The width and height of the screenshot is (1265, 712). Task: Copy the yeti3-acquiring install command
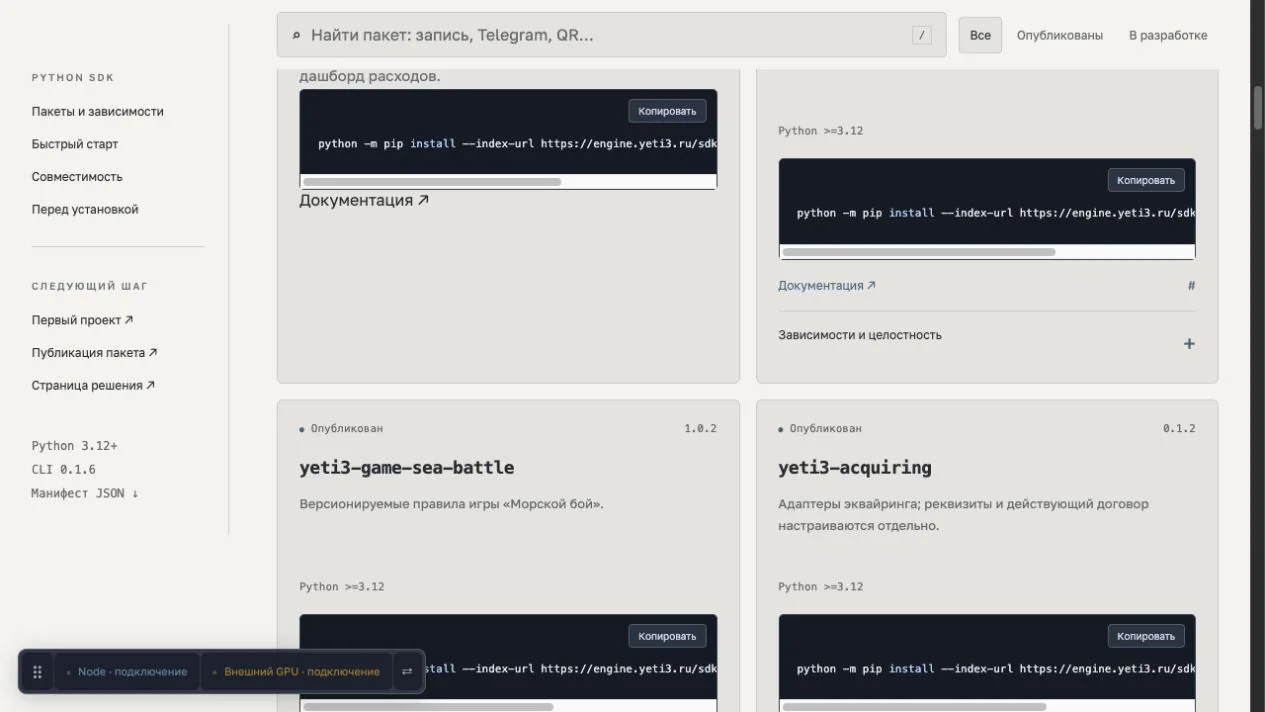(x=1146, y=636)
